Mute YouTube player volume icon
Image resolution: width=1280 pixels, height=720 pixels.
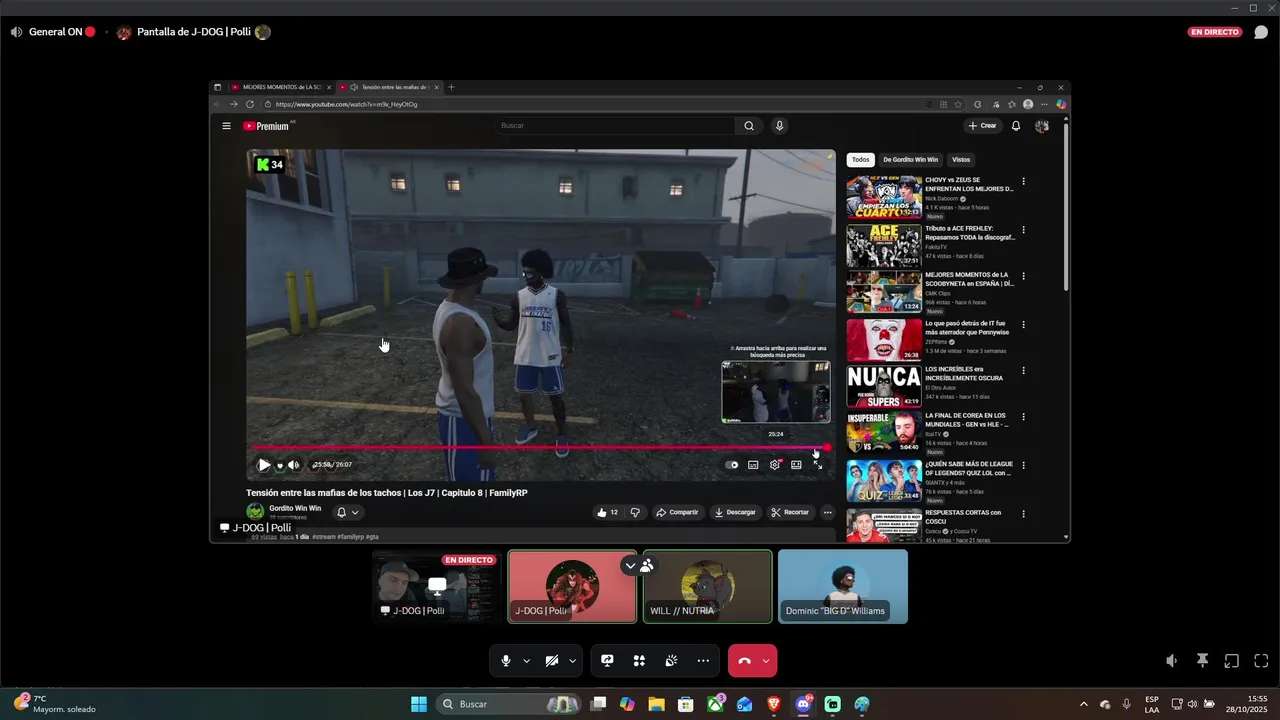click(x=293, y=465)
